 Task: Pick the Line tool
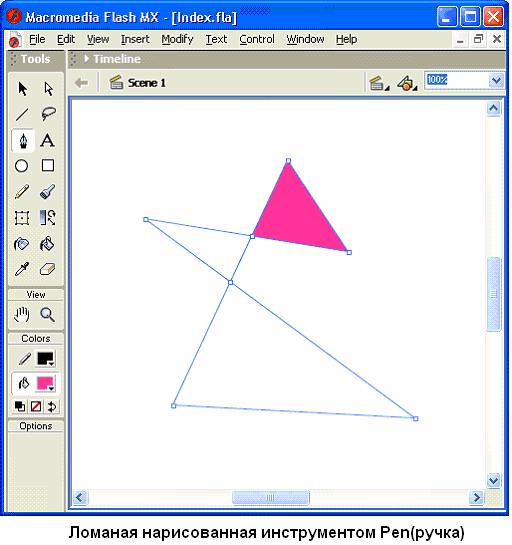pos(22,114)
